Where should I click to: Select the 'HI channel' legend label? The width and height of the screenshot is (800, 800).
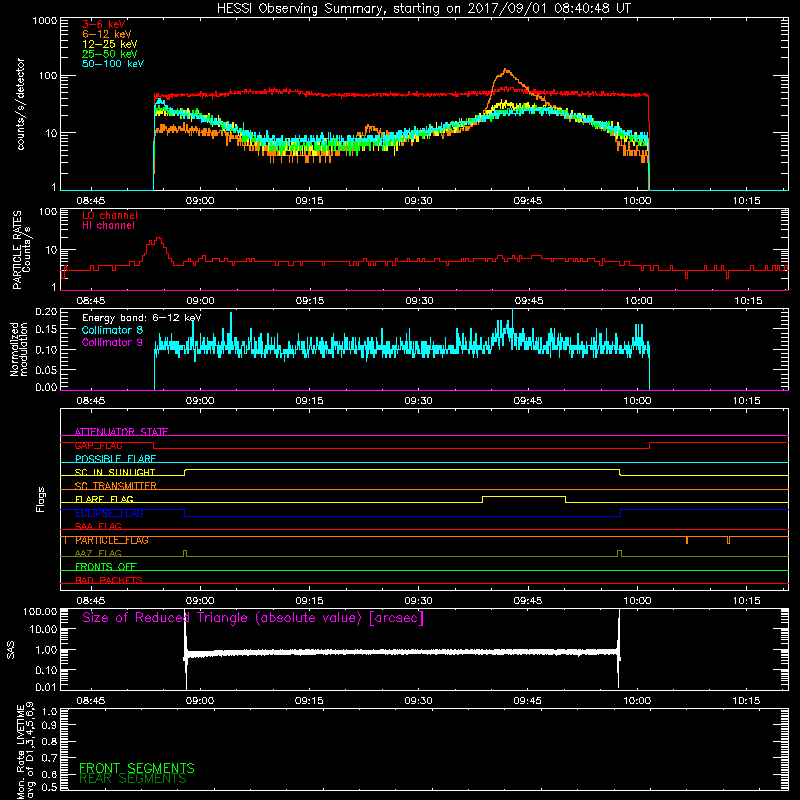click(x=108, y=226)
